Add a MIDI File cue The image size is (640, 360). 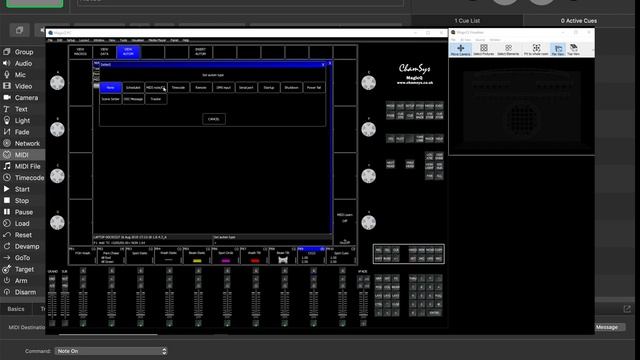22,166
